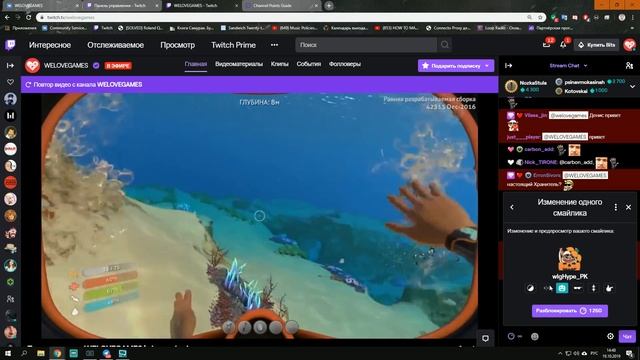Reload the page with browser refresh
The width and height of the screenshot is (640, 360).
pos(29,18)
